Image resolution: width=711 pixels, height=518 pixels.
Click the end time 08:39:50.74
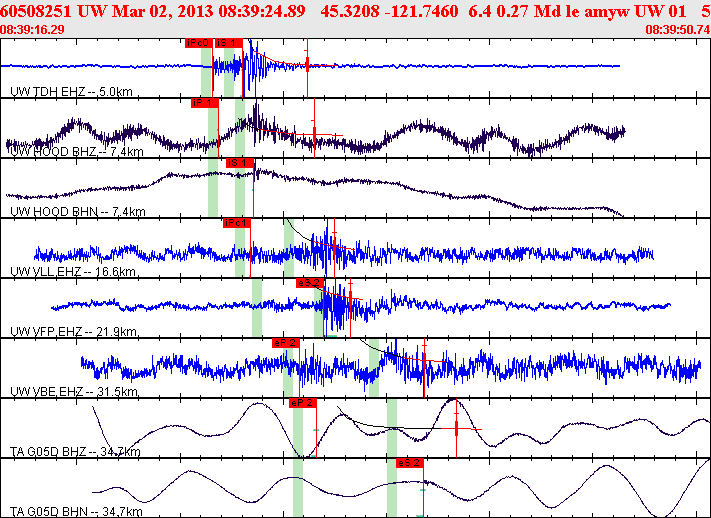[677, 29]
